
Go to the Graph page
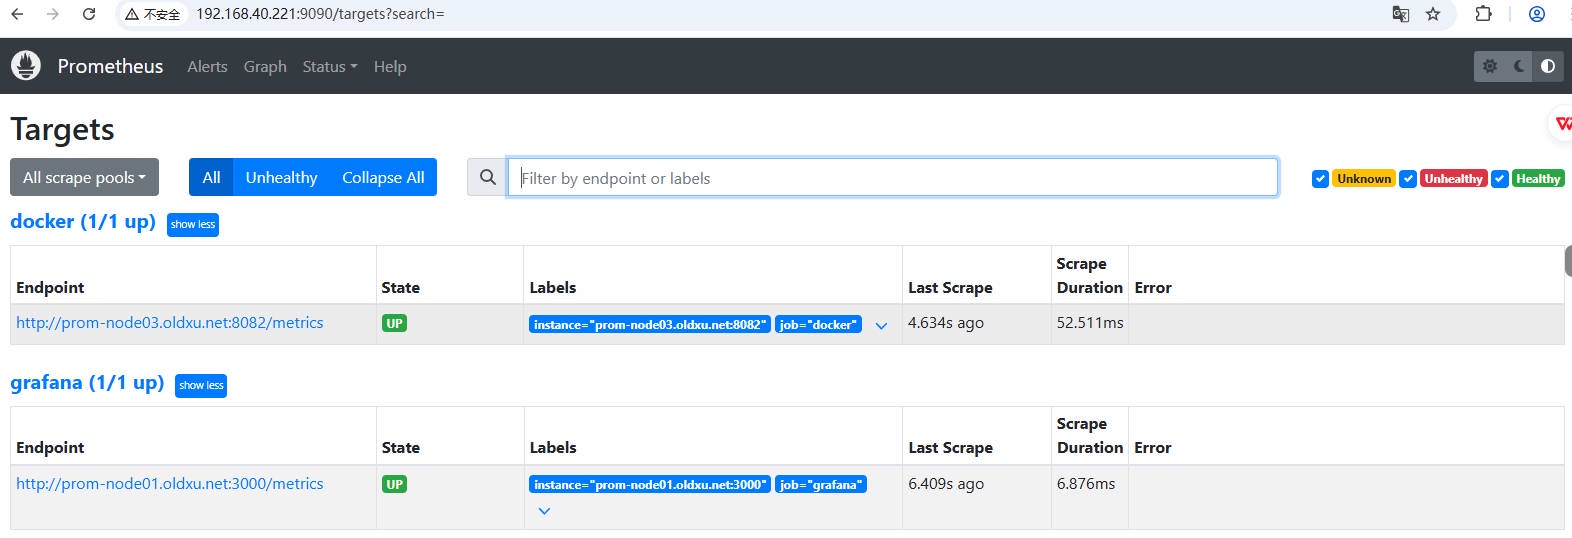[265, 67]
